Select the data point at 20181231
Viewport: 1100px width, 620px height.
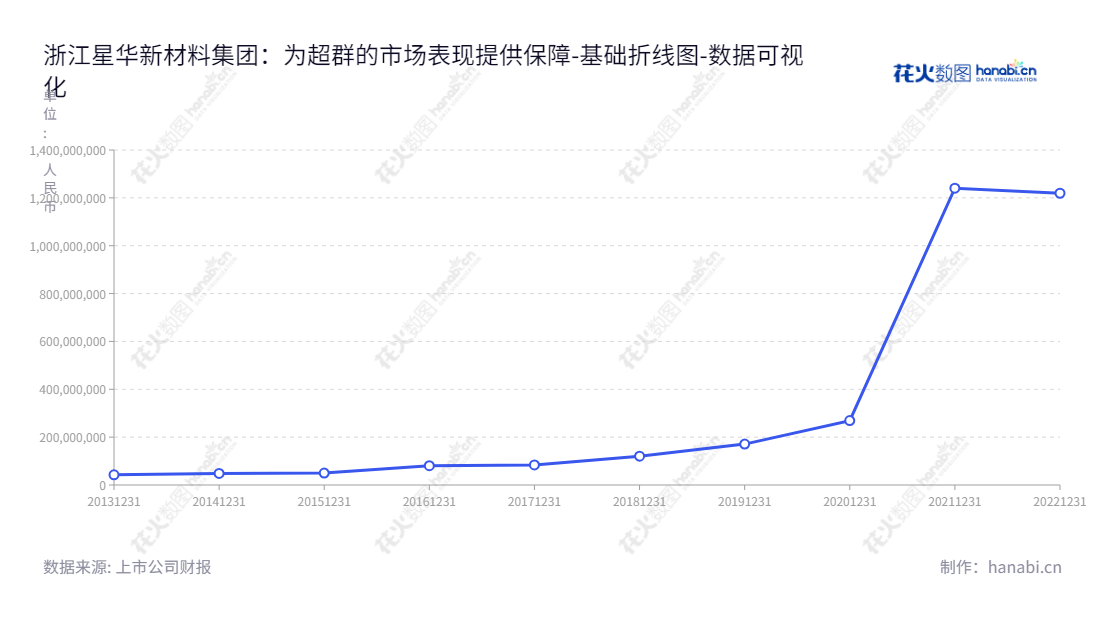point(639,456)
